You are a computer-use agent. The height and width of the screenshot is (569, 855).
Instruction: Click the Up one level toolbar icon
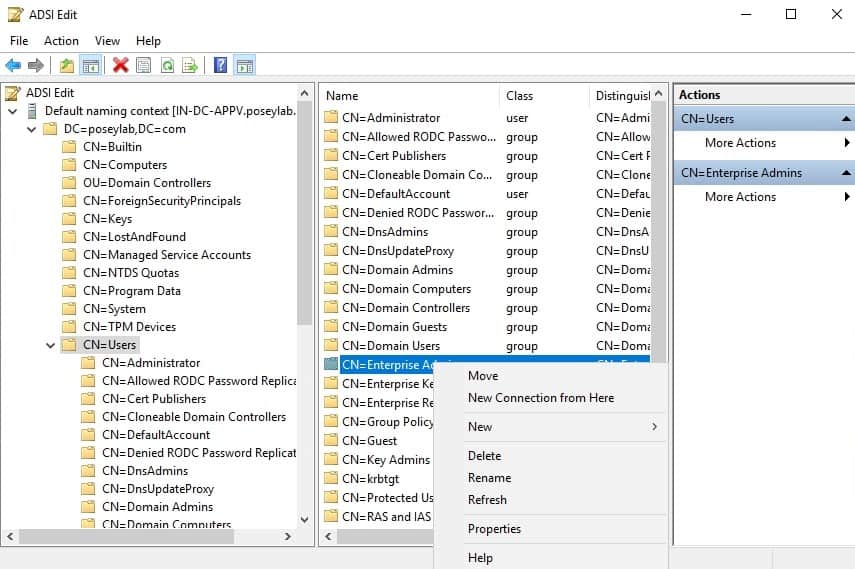67,66
